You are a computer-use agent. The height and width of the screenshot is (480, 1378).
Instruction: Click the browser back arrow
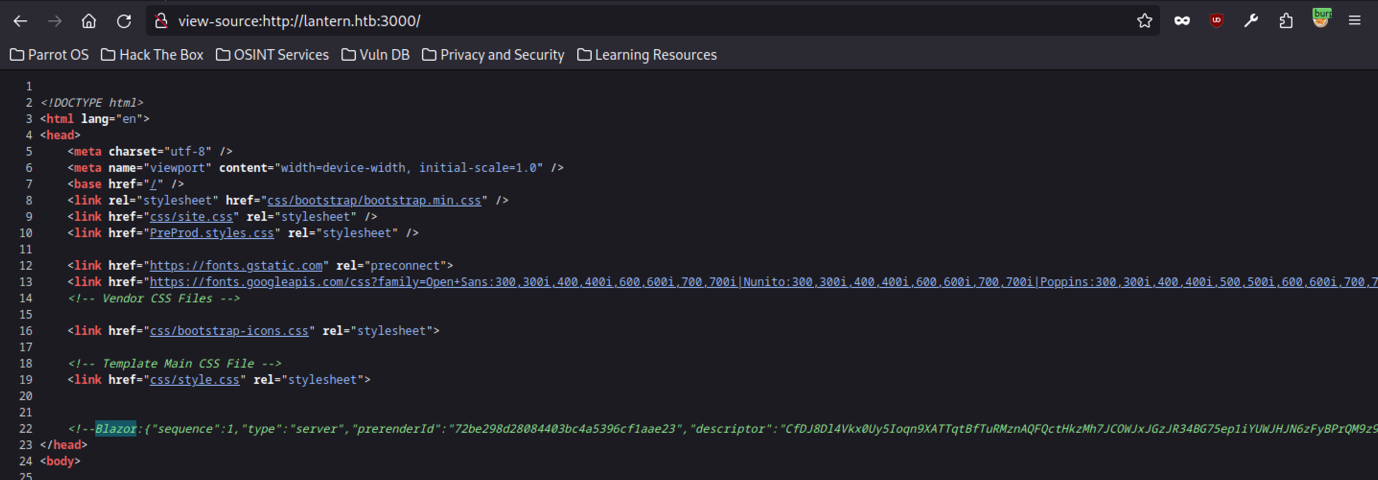click(x=20, y=21)
